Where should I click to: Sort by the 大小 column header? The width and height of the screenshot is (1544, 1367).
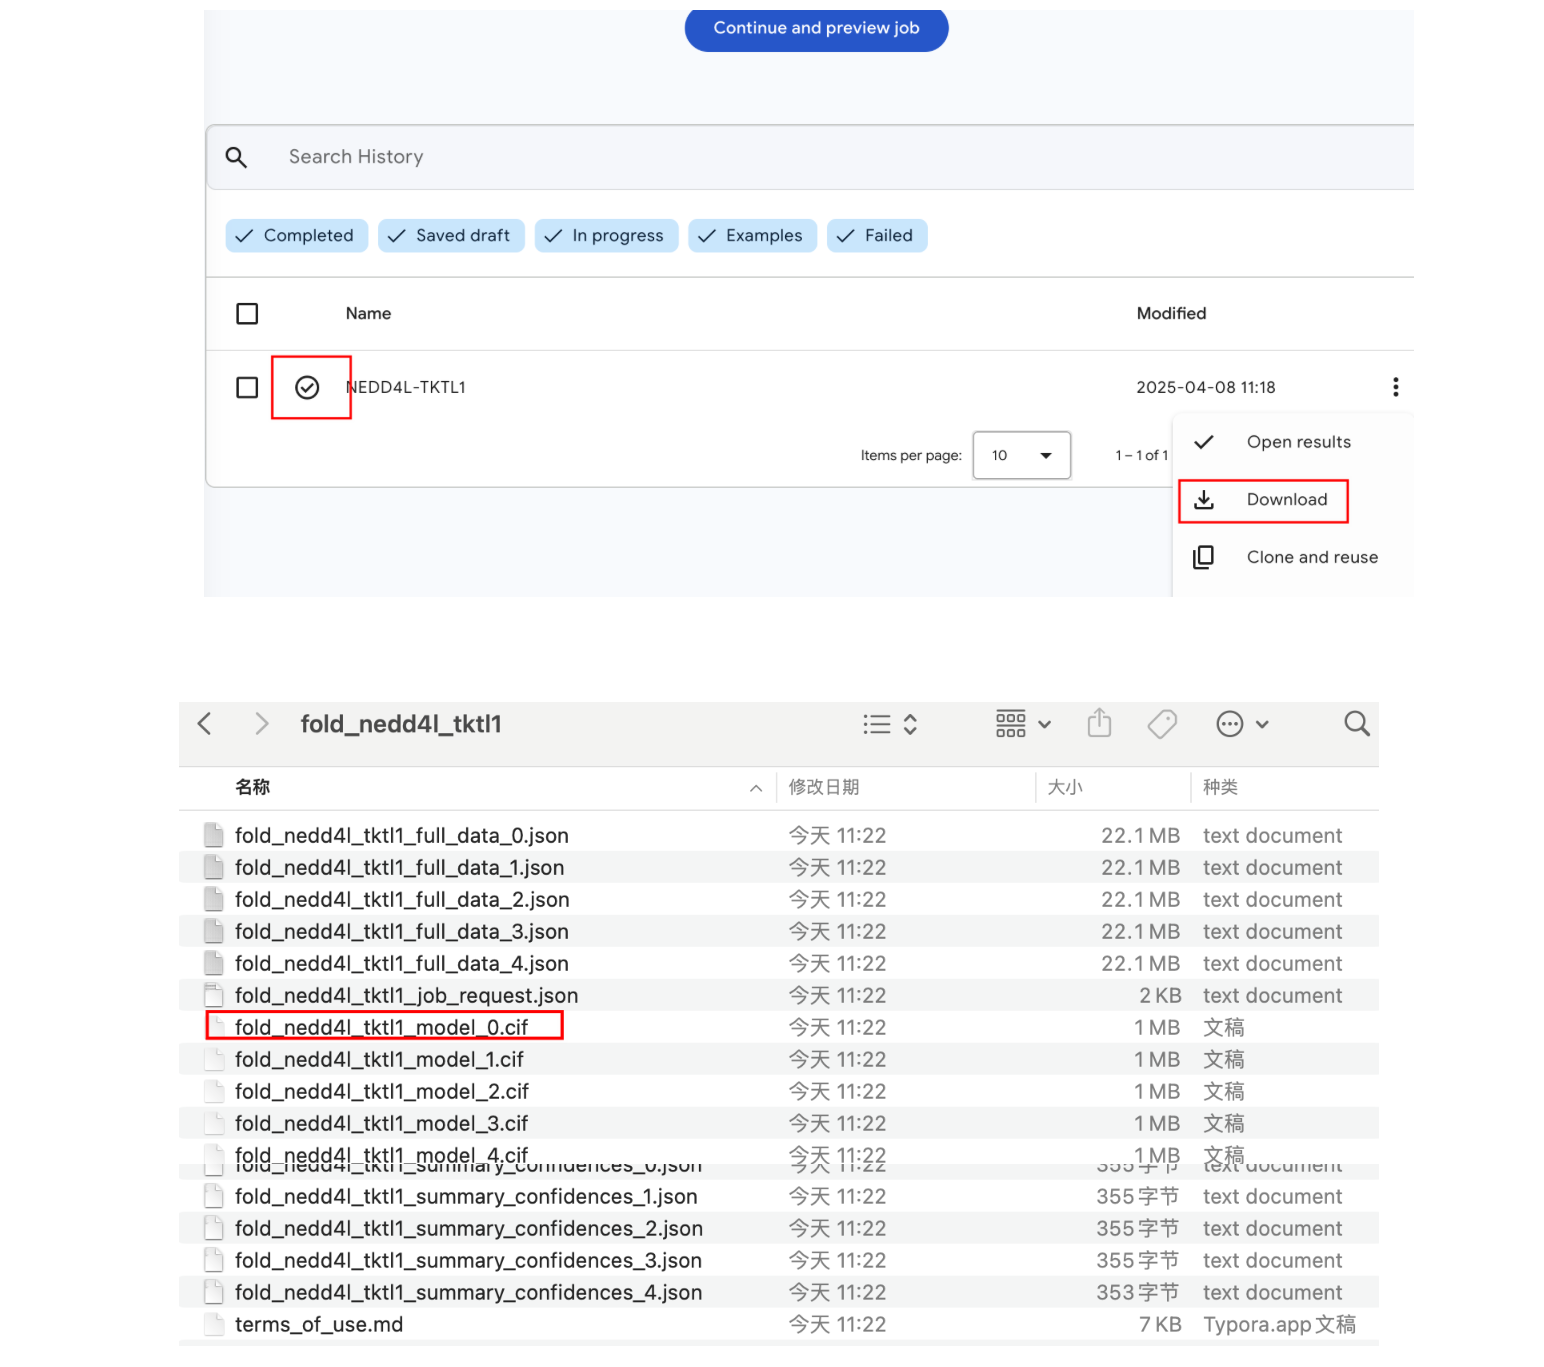(1065, 788)
